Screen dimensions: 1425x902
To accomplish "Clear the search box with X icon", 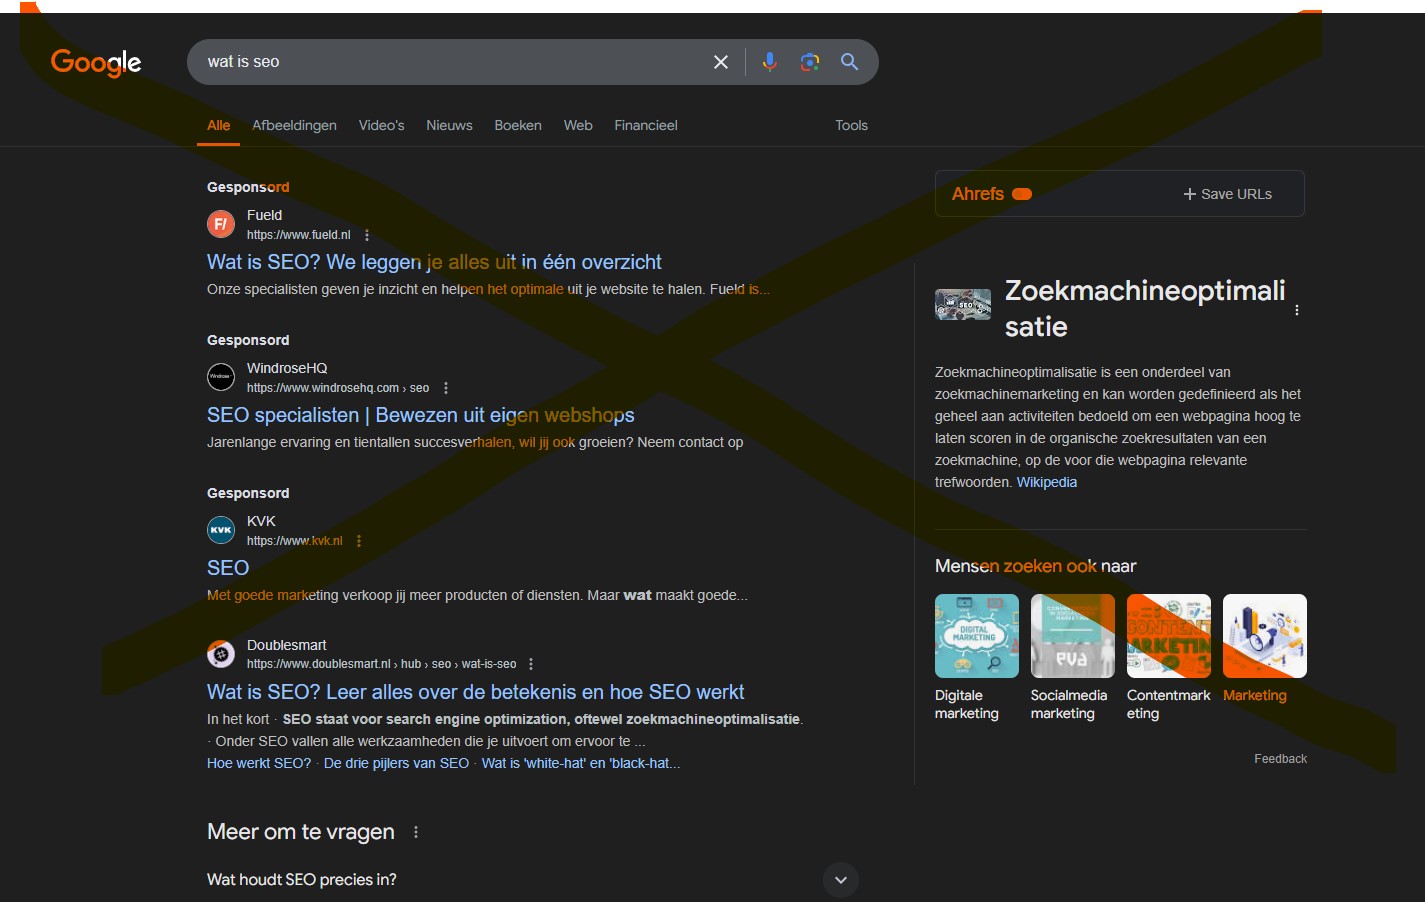I will [720, 62].
